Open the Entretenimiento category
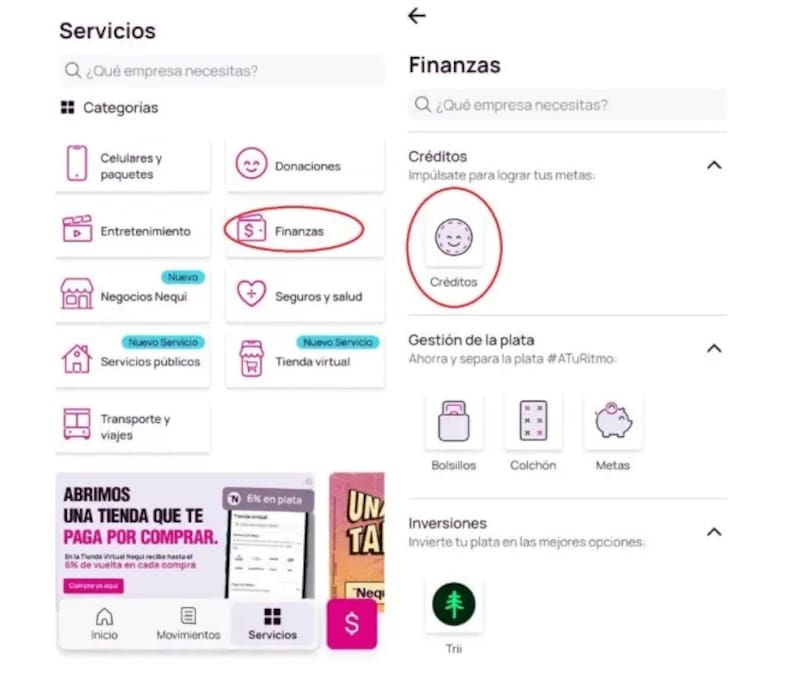The width and height of the screenshot is (800, 677). point(133,231)
